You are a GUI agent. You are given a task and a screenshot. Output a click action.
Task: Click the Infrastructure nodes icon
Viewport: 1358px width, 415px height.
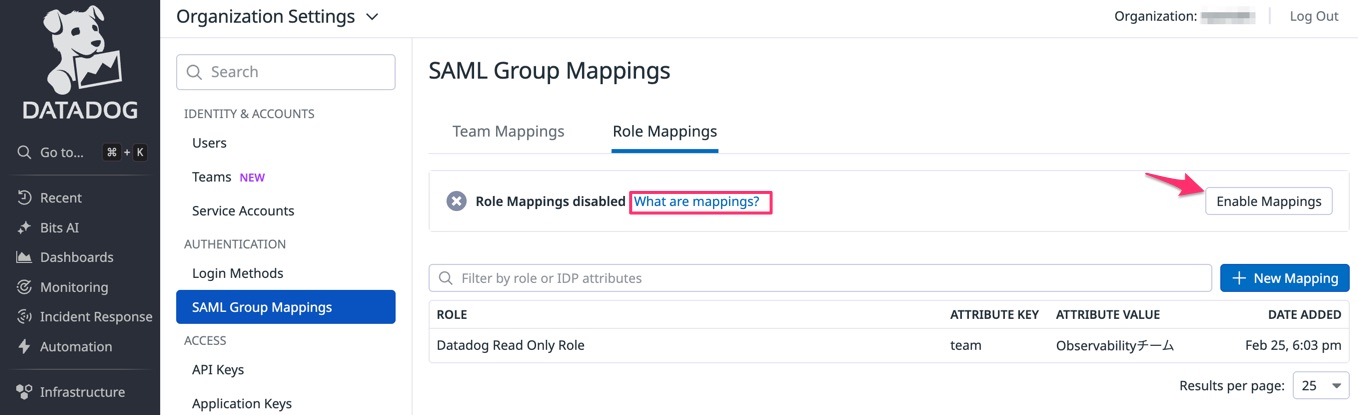click(x=25, y=392)
